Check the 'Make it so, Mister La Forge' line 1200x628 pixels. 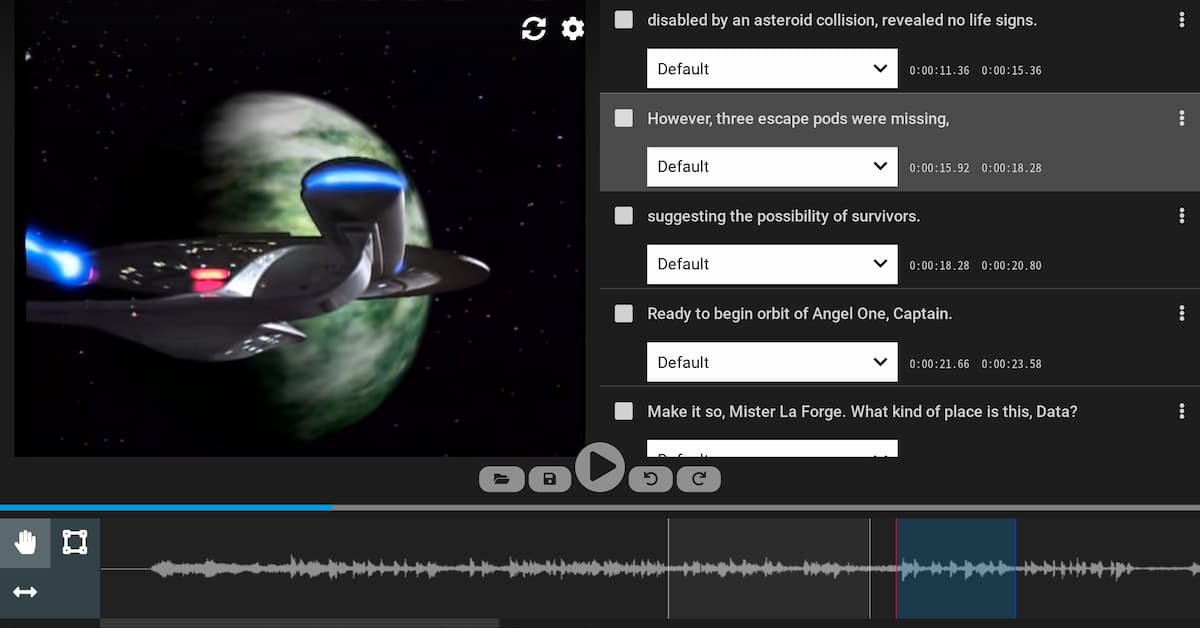[x=624, y=411]
